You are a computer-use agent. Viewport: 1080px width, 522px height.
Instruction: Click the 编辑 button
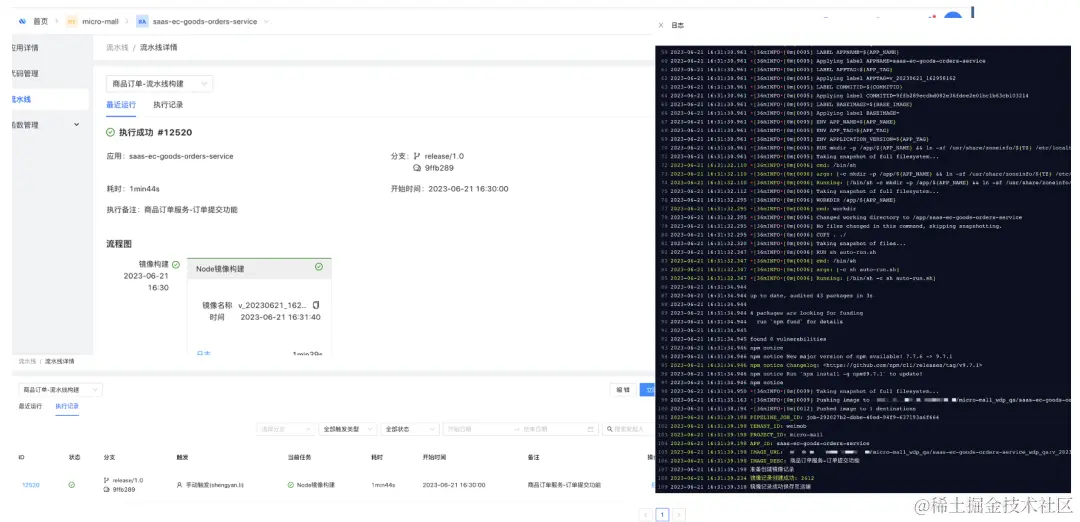pos(623,390)
